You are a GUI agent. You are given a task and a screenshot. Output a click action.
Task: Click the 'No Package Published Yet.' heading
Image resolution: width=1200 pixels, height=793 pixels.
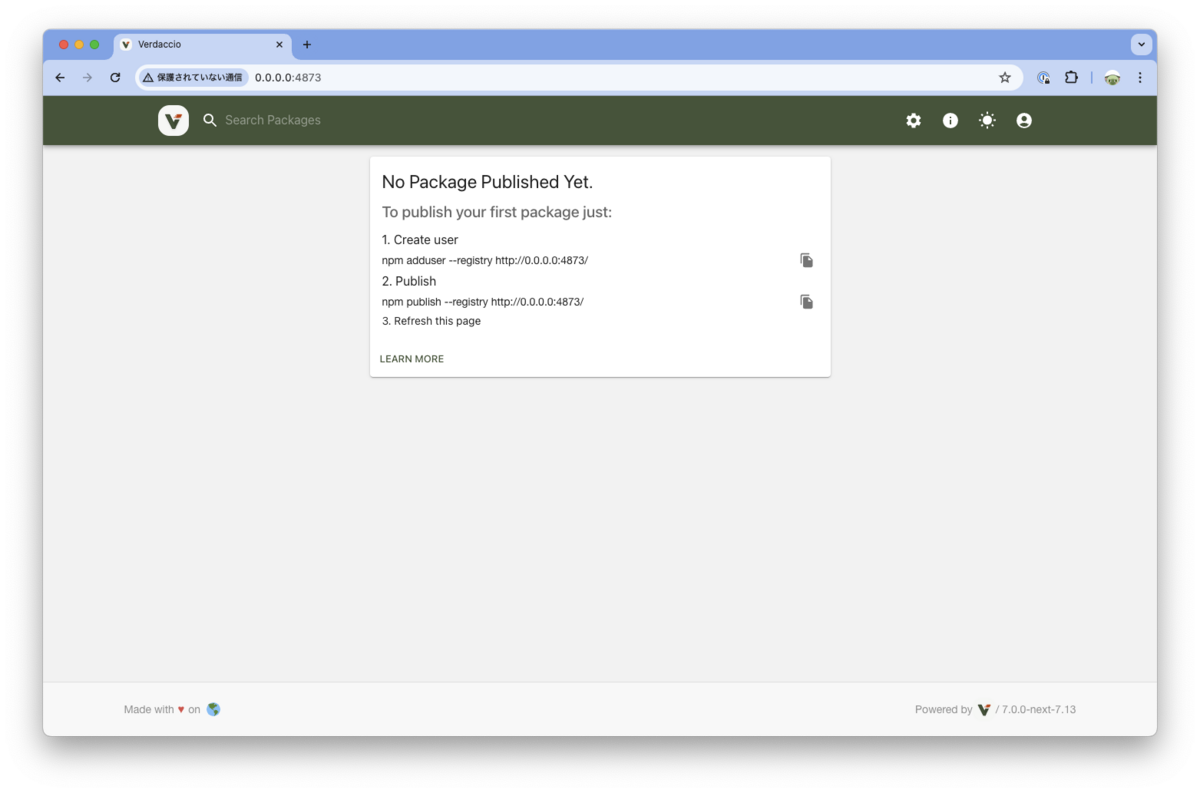pos(487,182)
